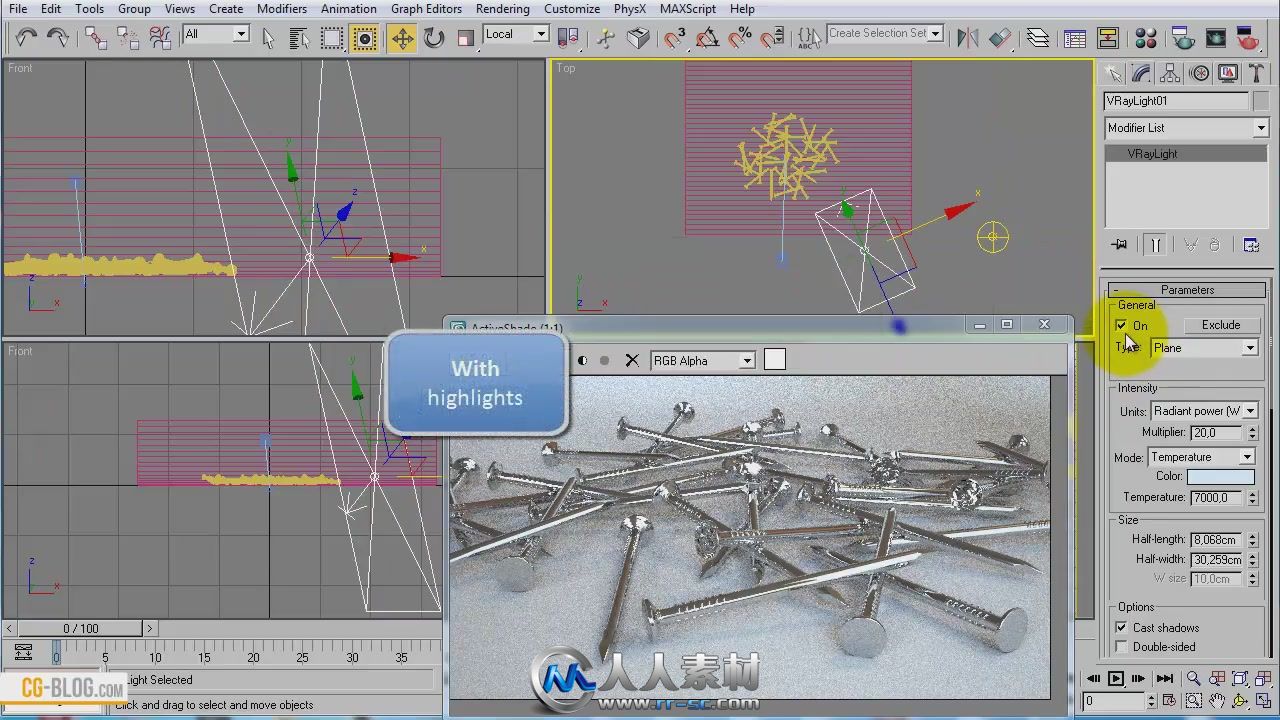Click Rectangular Selection Region icon

click(332, 38)
